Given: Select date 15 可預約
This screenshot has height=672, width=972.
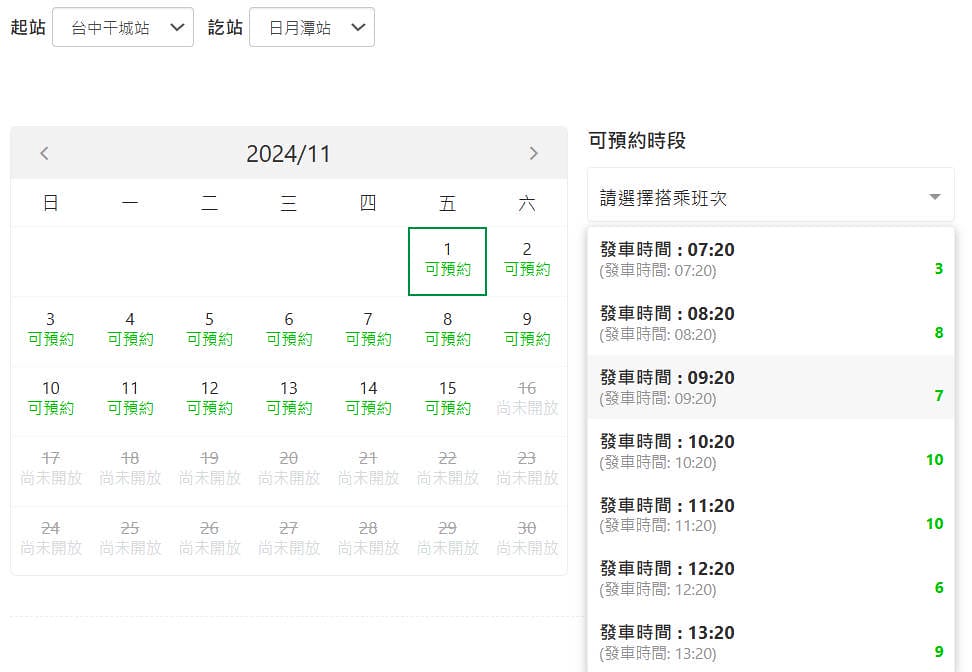Looking at the screenshot, I should click(x=448, y=400).
